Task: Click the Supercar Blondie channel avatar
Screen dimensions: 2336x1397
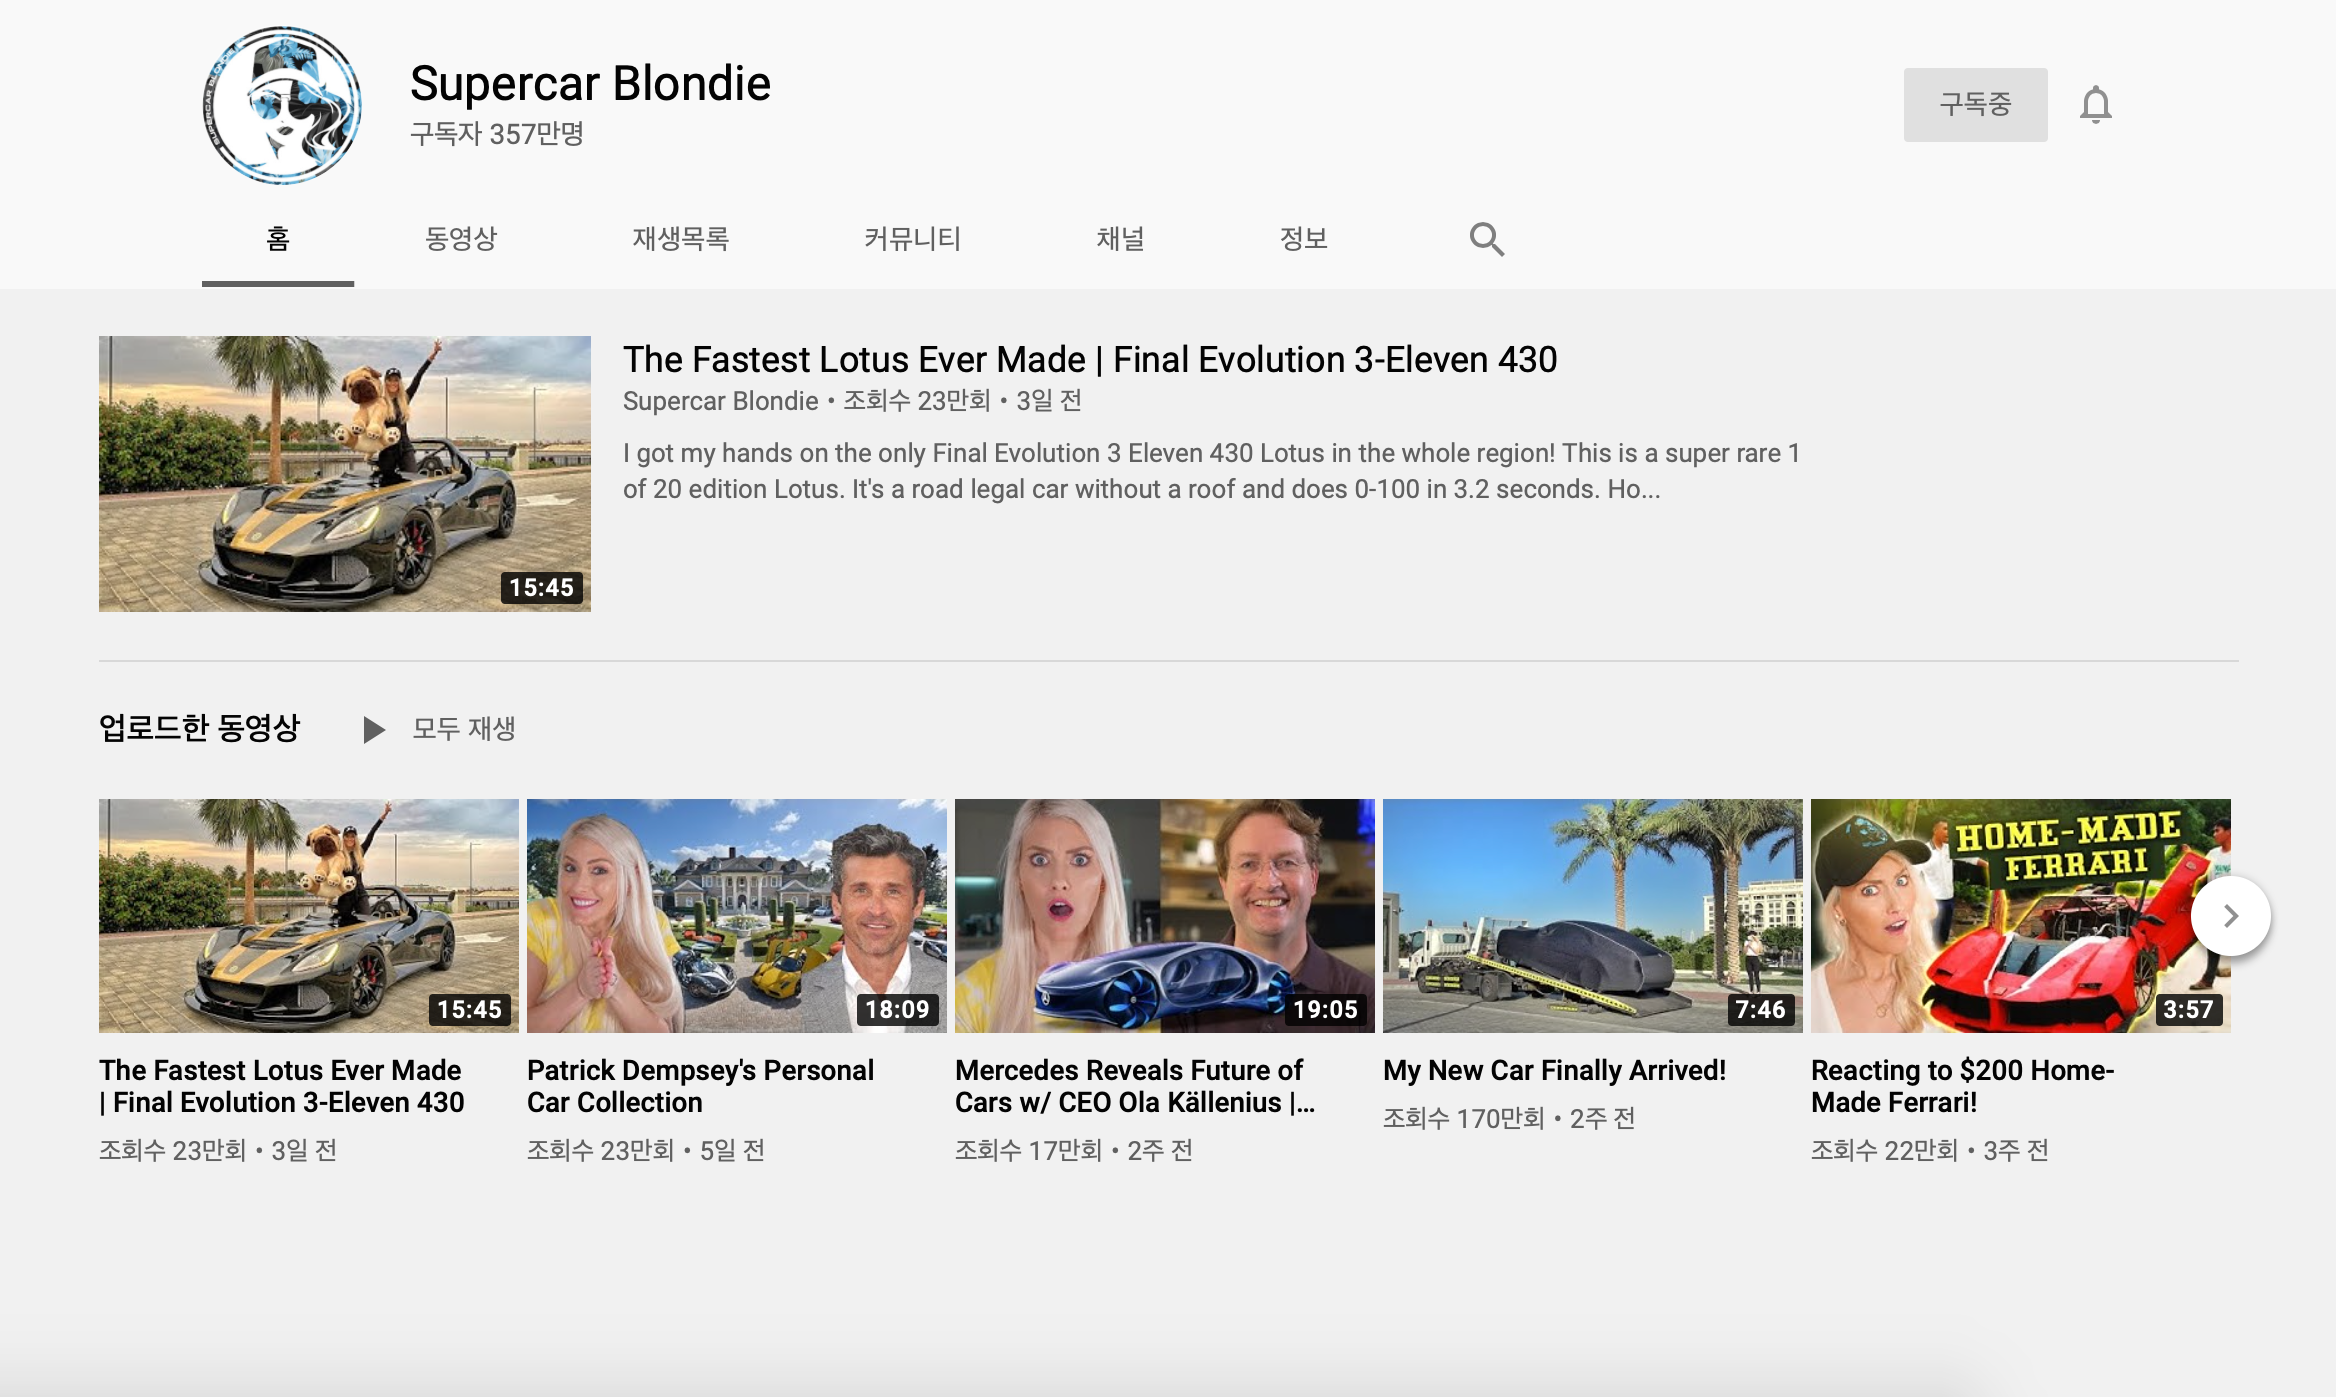Action: pyautogui.click(x=283, y=106)
